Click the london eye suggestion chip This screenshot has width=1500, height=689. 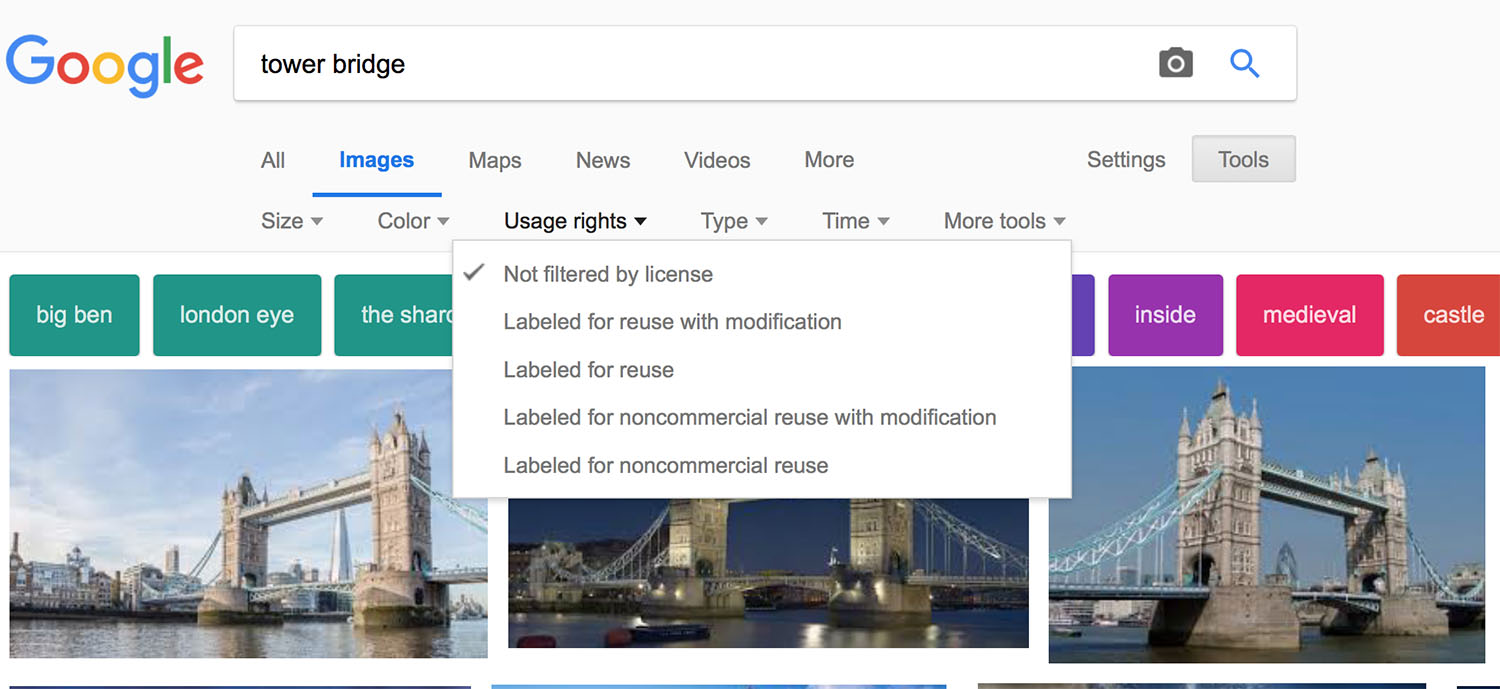[x=237, y=315]
